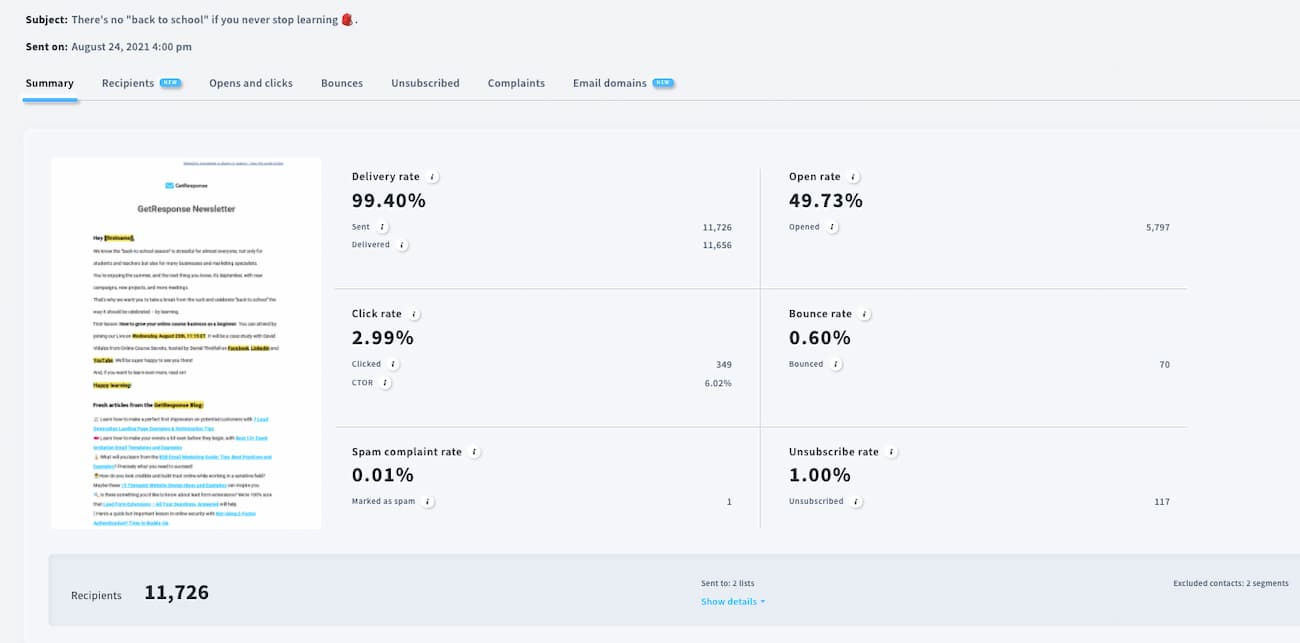This screenshot has height=643, width=1300.
Task: Go to the Bounces tab
Action: coord(342,83)
